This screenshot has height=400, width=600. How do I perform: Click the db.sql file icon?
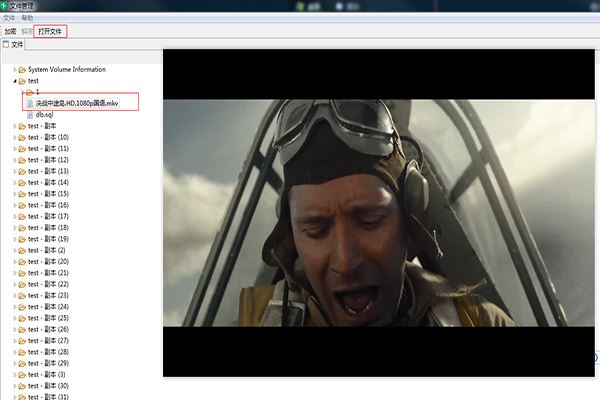point(30,115)
